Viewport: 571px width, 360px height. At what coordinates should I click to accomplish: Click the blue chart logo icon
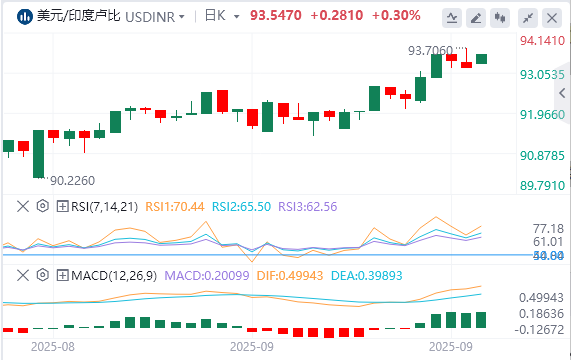click(x=25, y=17)
